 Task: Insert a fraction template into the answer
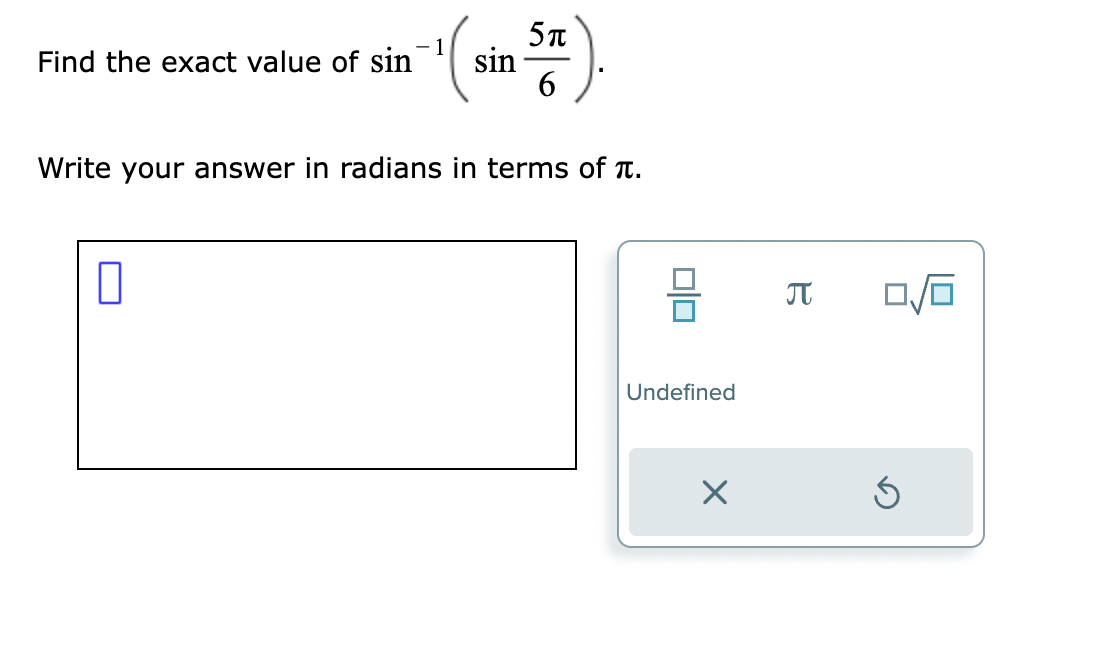684,293
